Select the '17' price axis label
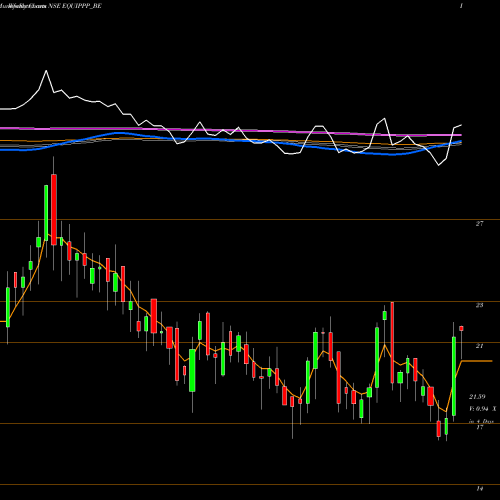500x500 pixels. tap(479, 427)
